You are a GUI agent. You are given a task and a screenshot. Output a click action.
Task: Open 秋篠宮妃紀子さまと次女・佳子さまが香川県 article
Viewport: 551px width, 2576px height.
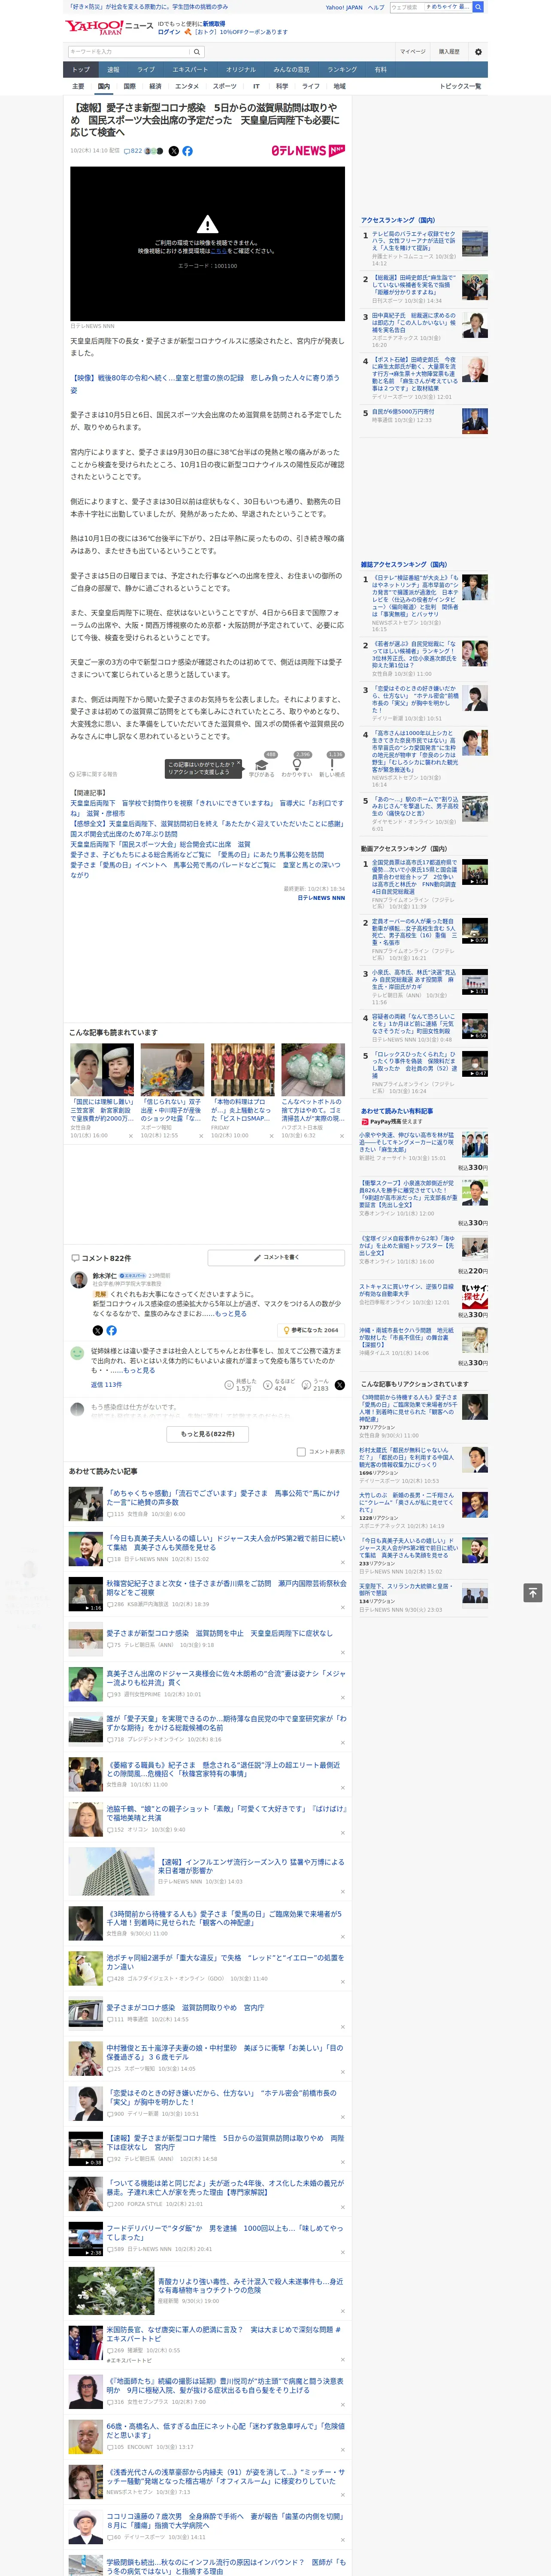click(226, 1588)
